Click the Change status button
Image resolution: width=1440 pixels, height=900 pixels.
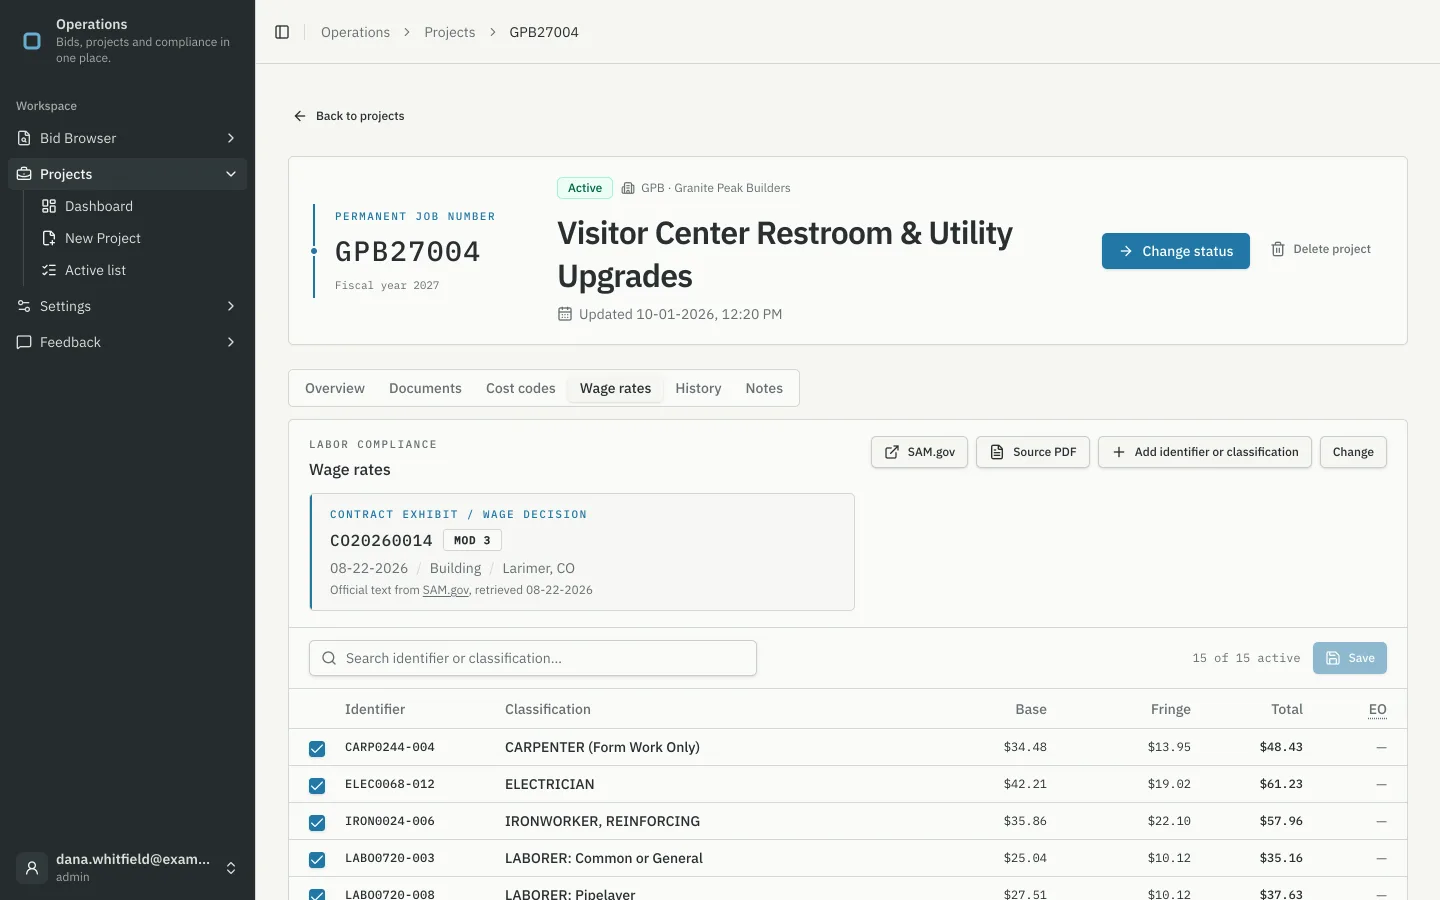click(1176, 251)
